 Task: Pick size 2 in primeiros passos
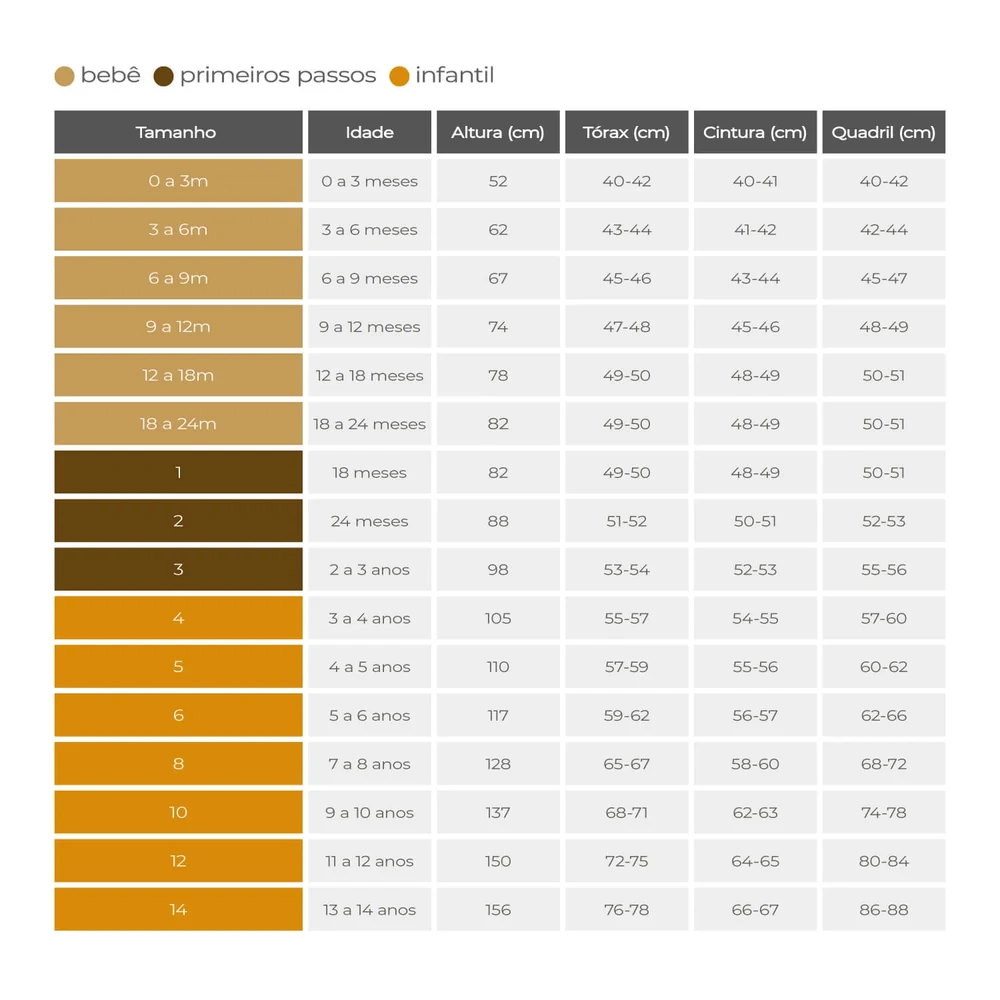click(179, 521)
